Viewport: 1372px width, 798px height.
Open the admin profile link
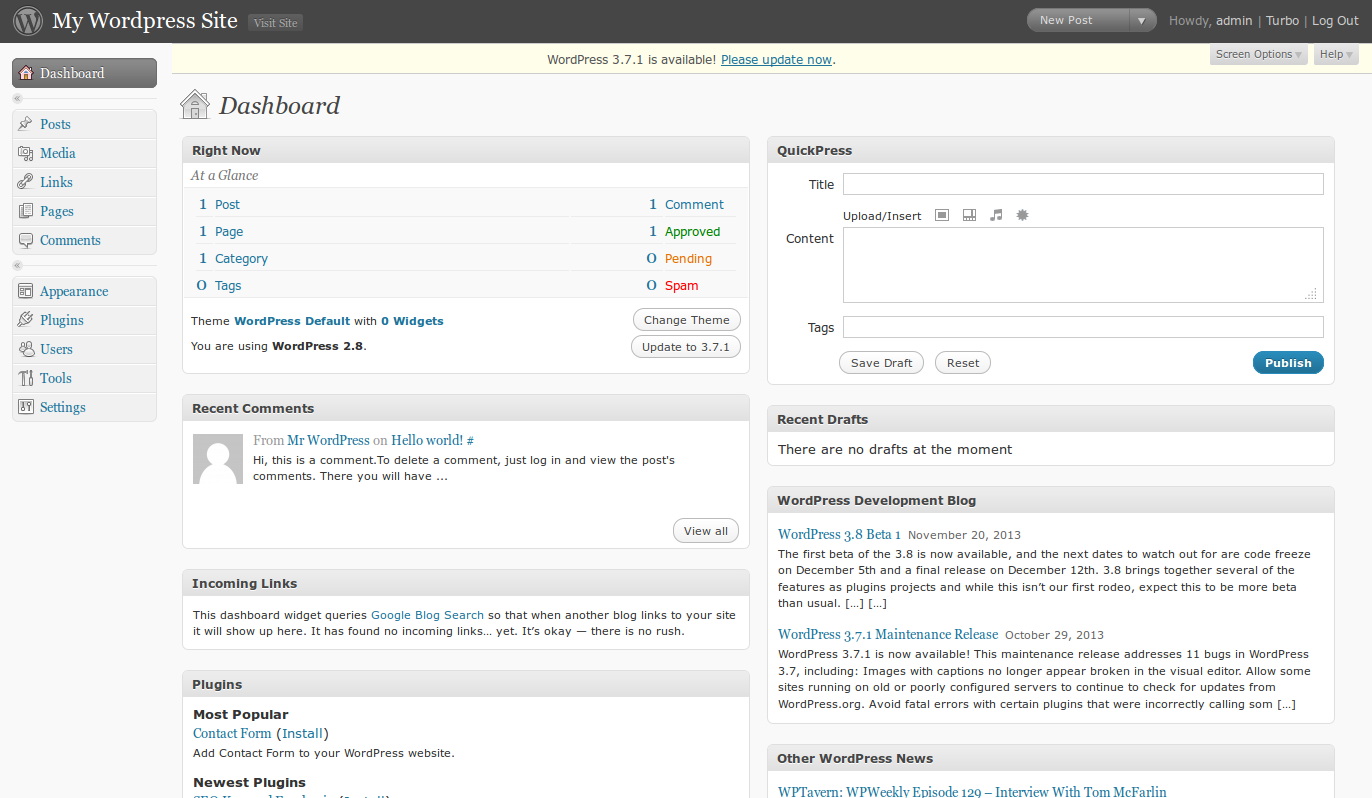[1234, 20]
